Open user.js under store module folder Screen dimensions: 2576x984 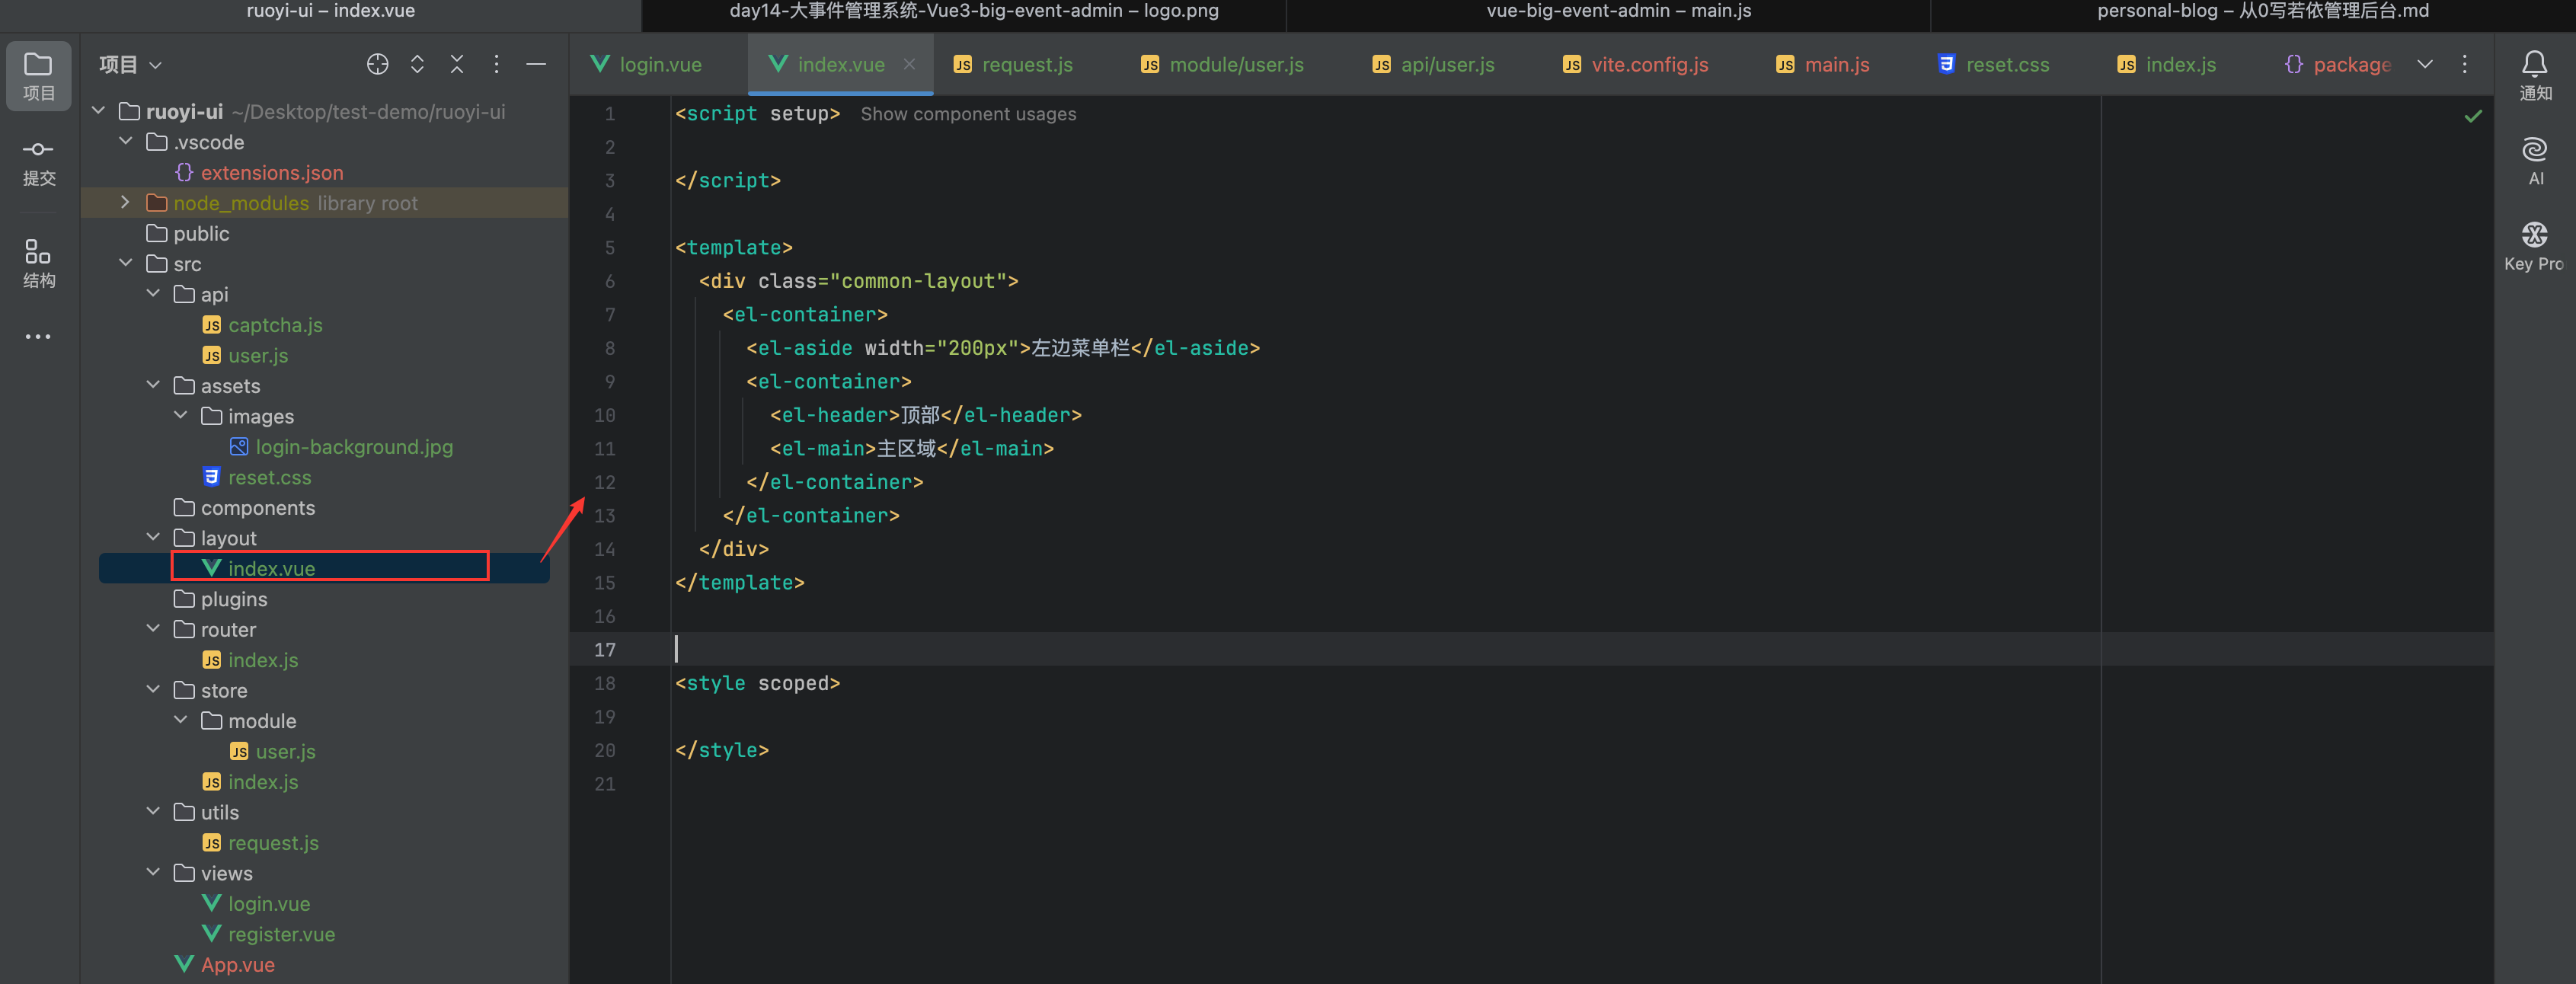pos(285,751)
